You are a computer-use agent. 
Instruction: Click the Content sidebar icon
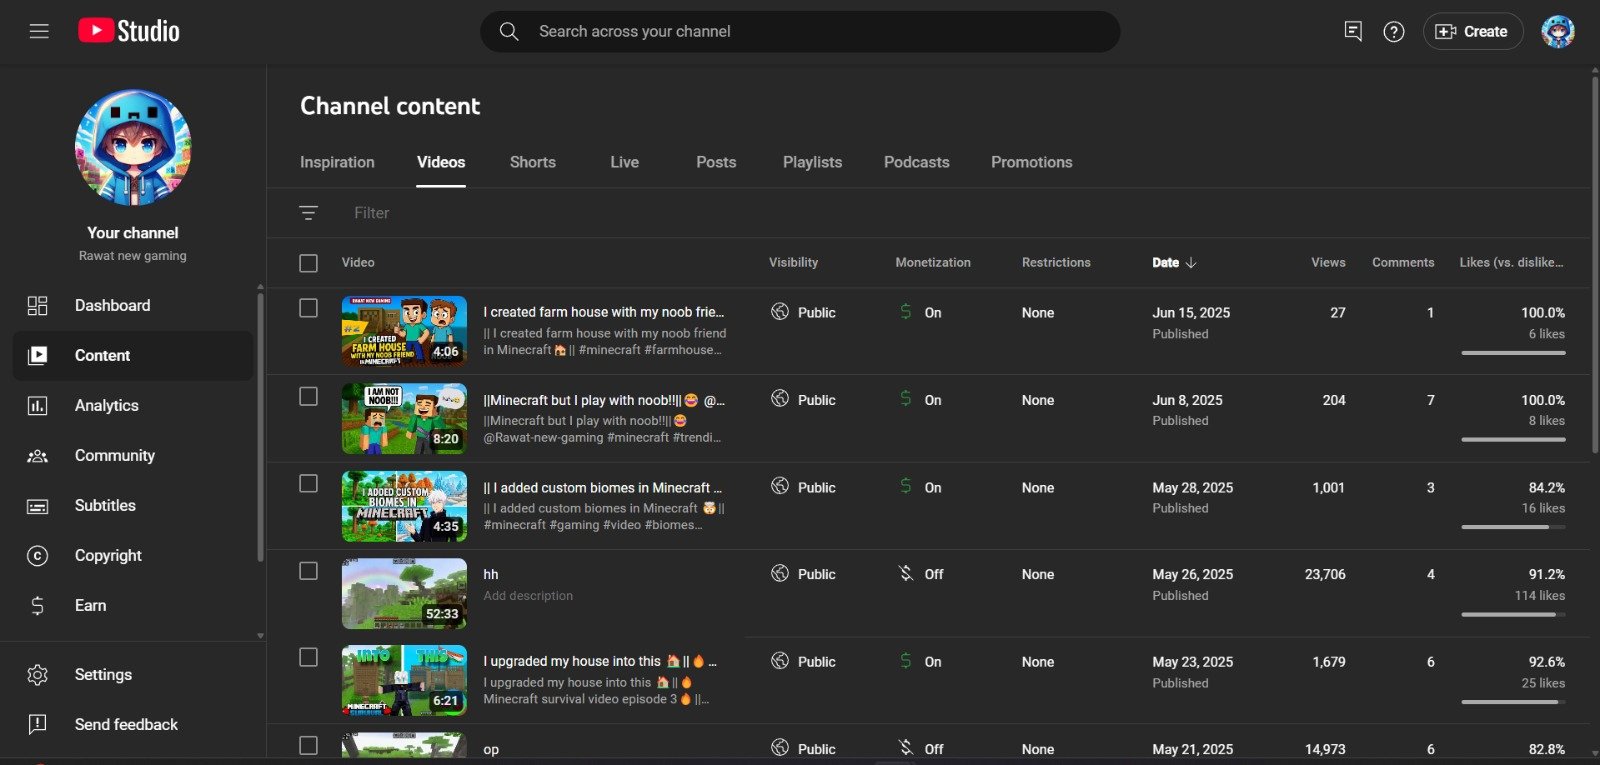(37, 356)
